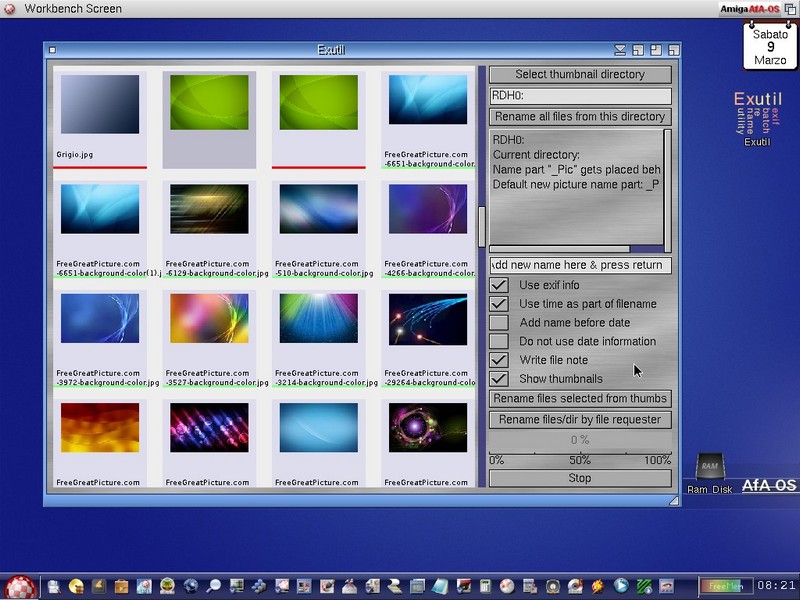Screen dimensions: 800x600
Task: Click the 'Add new name here' input field
Action: point(580,266)
